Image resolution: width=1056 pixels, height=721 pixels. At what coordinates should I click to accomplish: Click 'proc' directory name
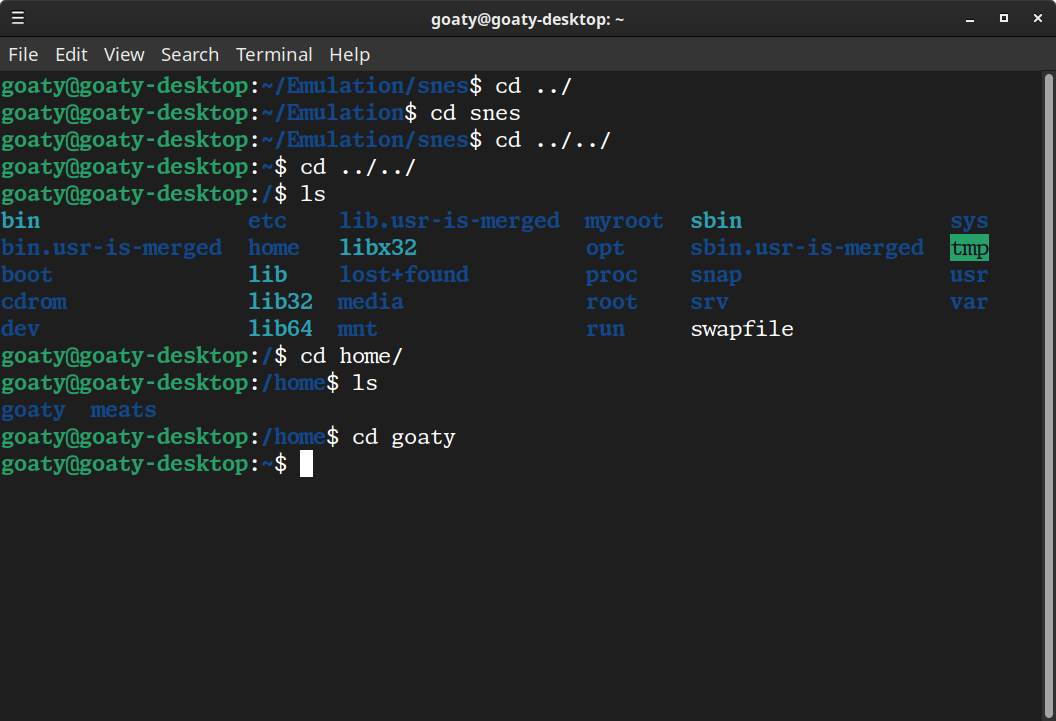612,275
